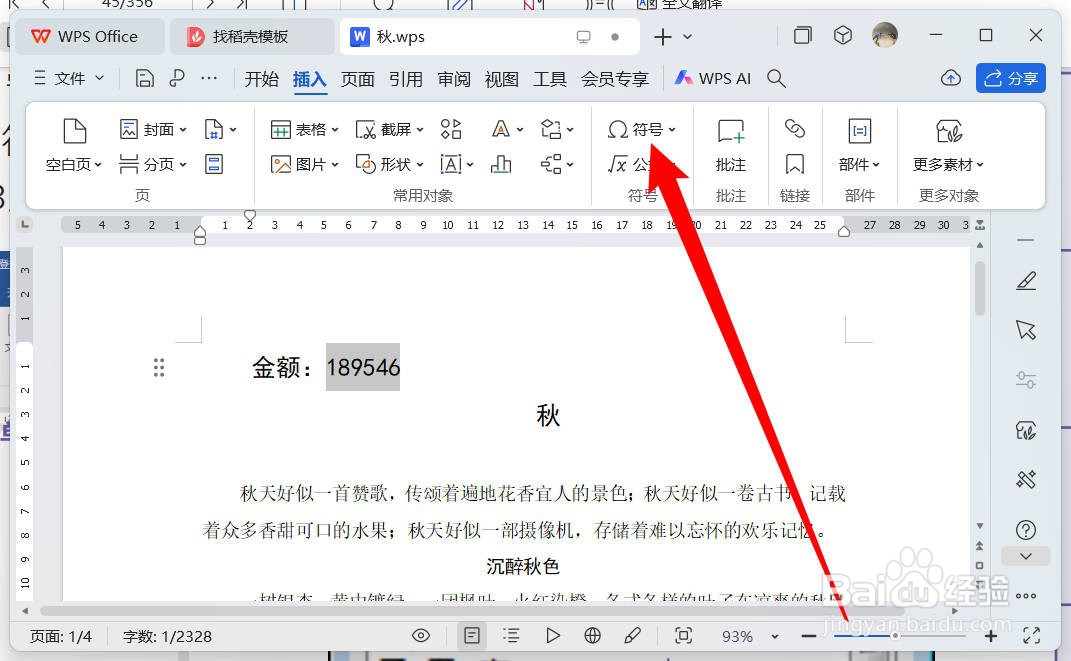Switch to full screen mode in status bar
Screen dimensions: 1071x661
pos(1031,635)
